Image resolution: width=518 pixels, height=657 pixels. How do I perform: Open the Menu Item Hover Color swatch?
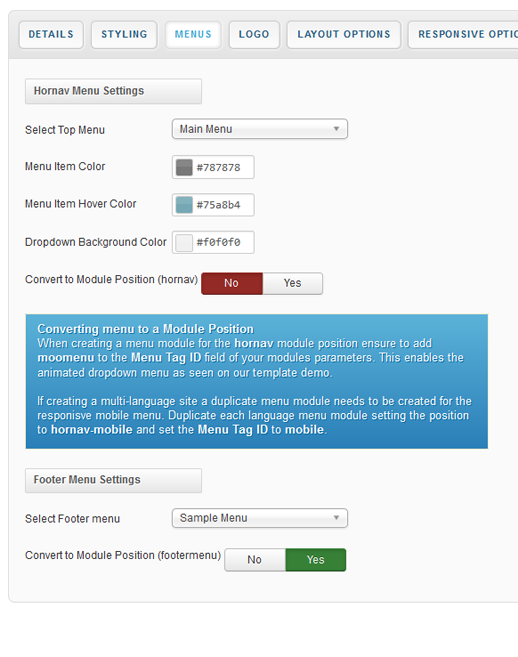point(184,205)
